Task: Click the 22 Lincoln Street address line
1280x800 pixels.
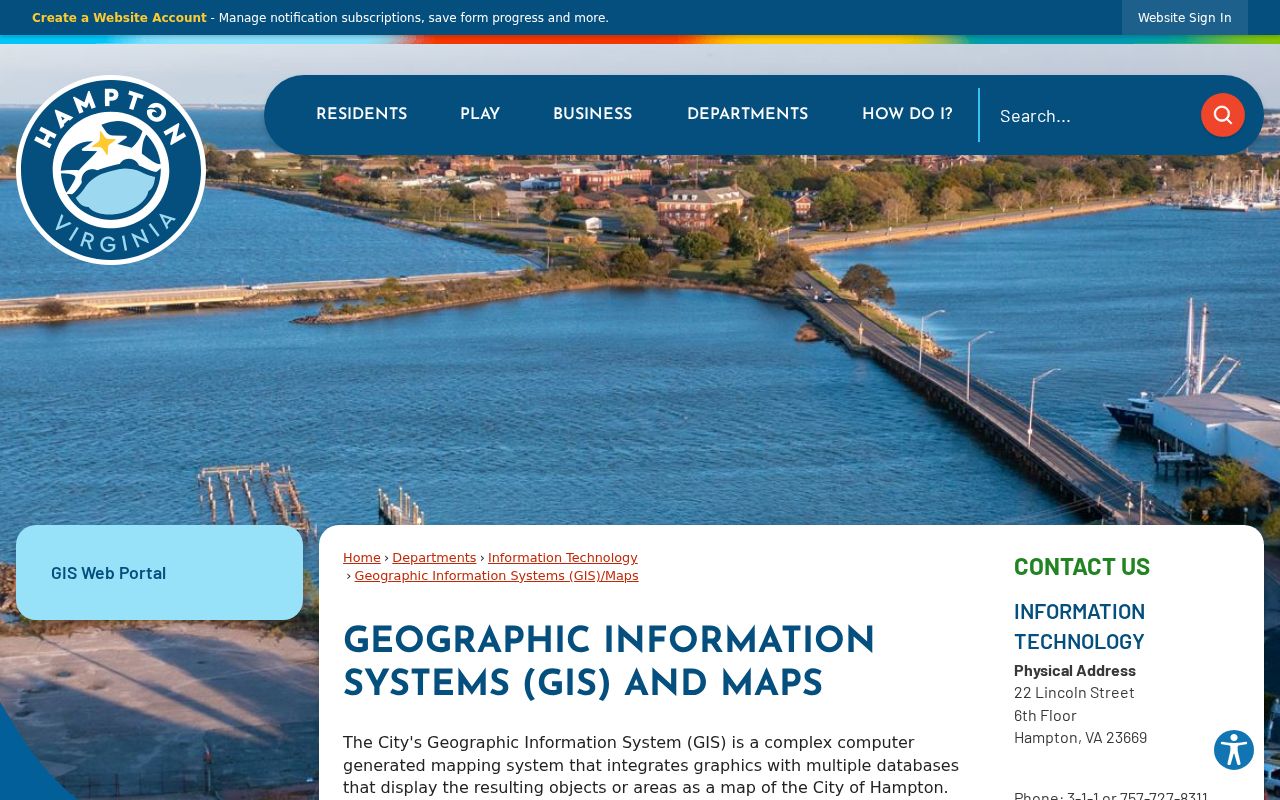Action: (x=1074, y=692)
